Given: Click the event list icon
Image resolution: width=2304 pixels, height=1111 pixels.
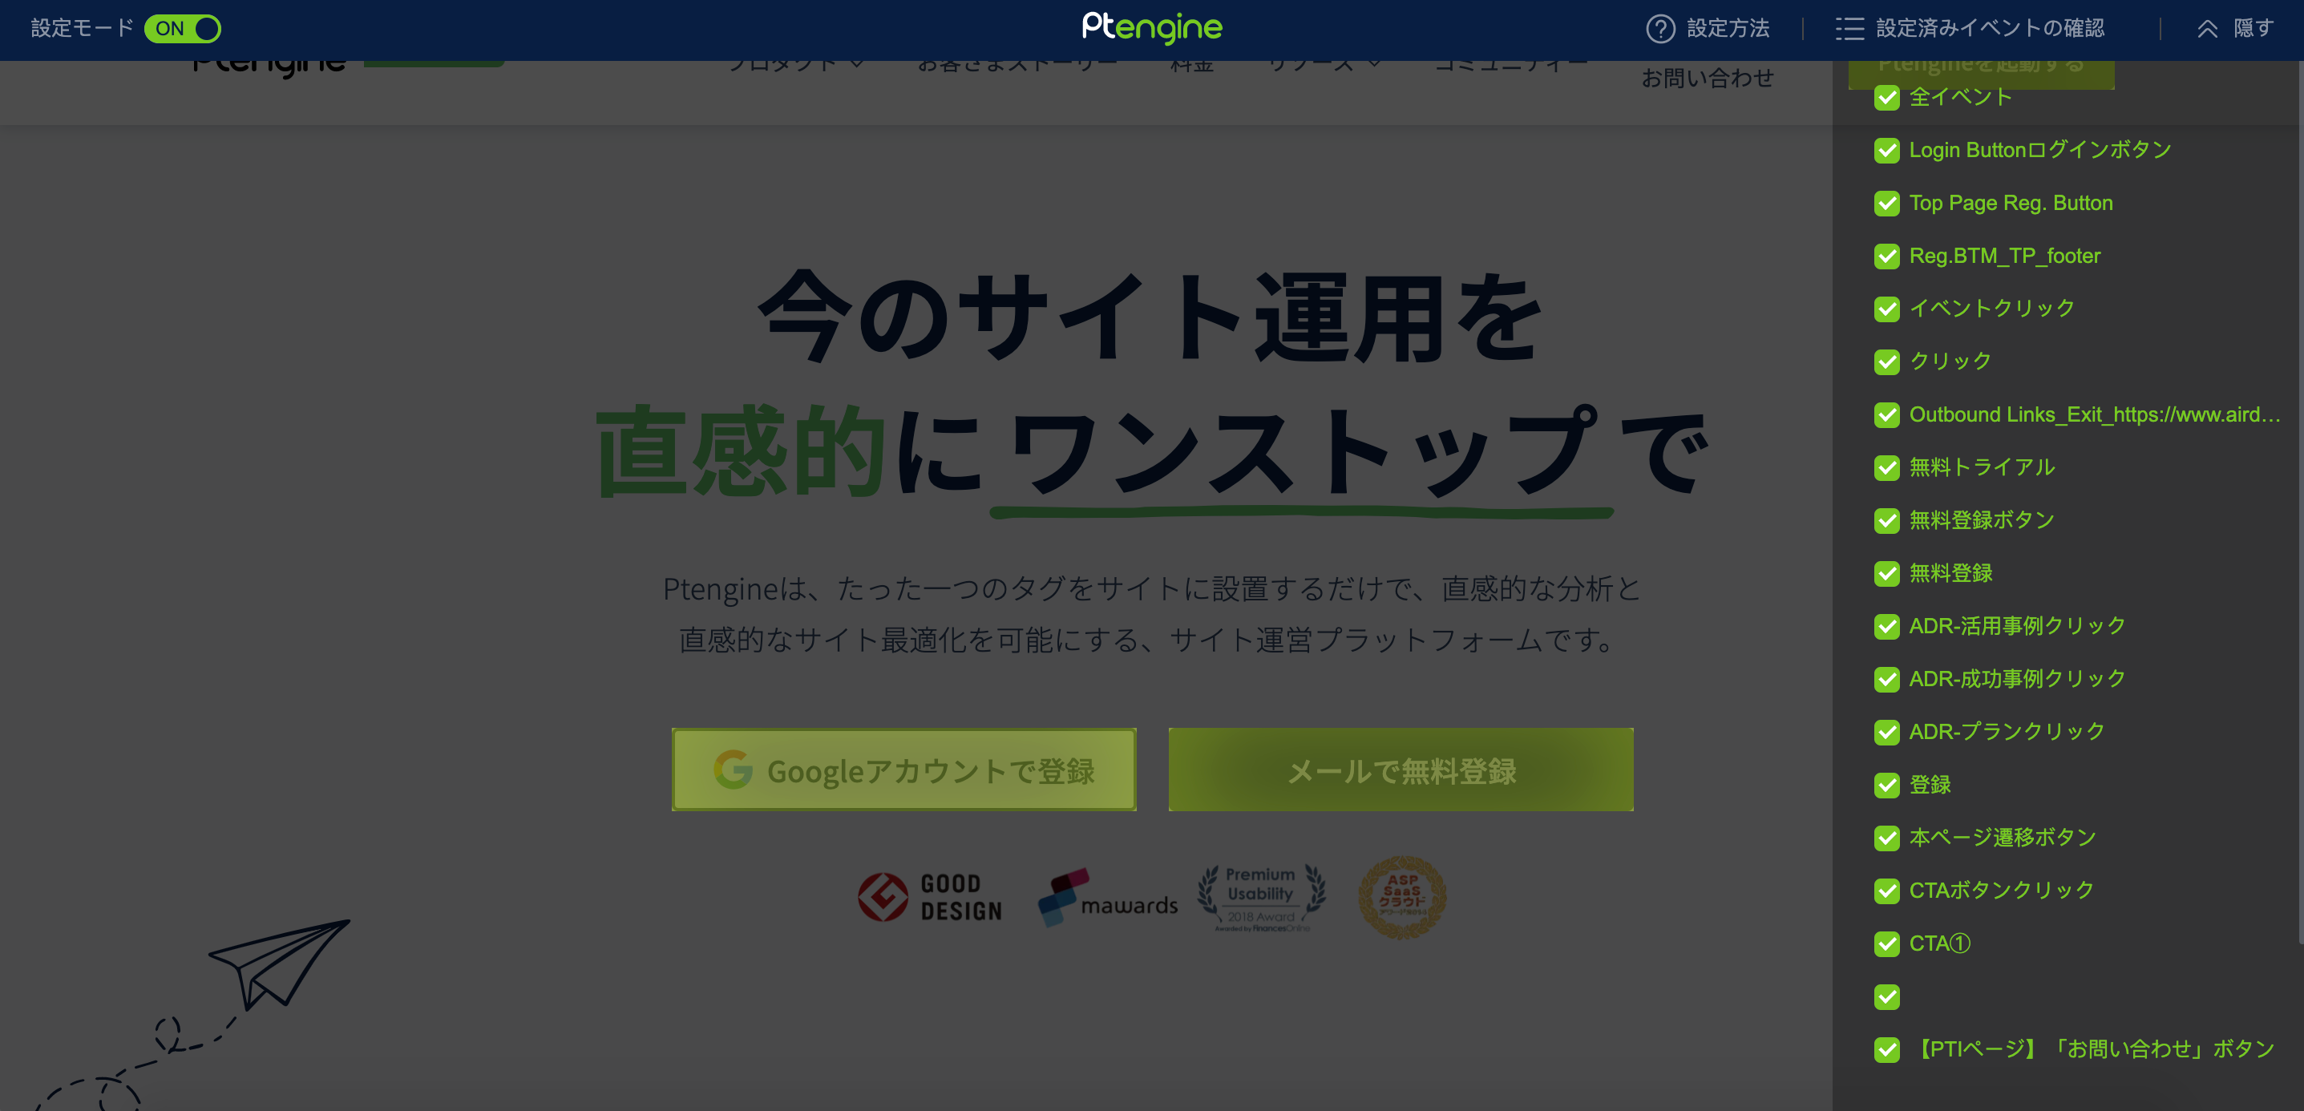Looking at the screenshot, I should point(1849,29).
